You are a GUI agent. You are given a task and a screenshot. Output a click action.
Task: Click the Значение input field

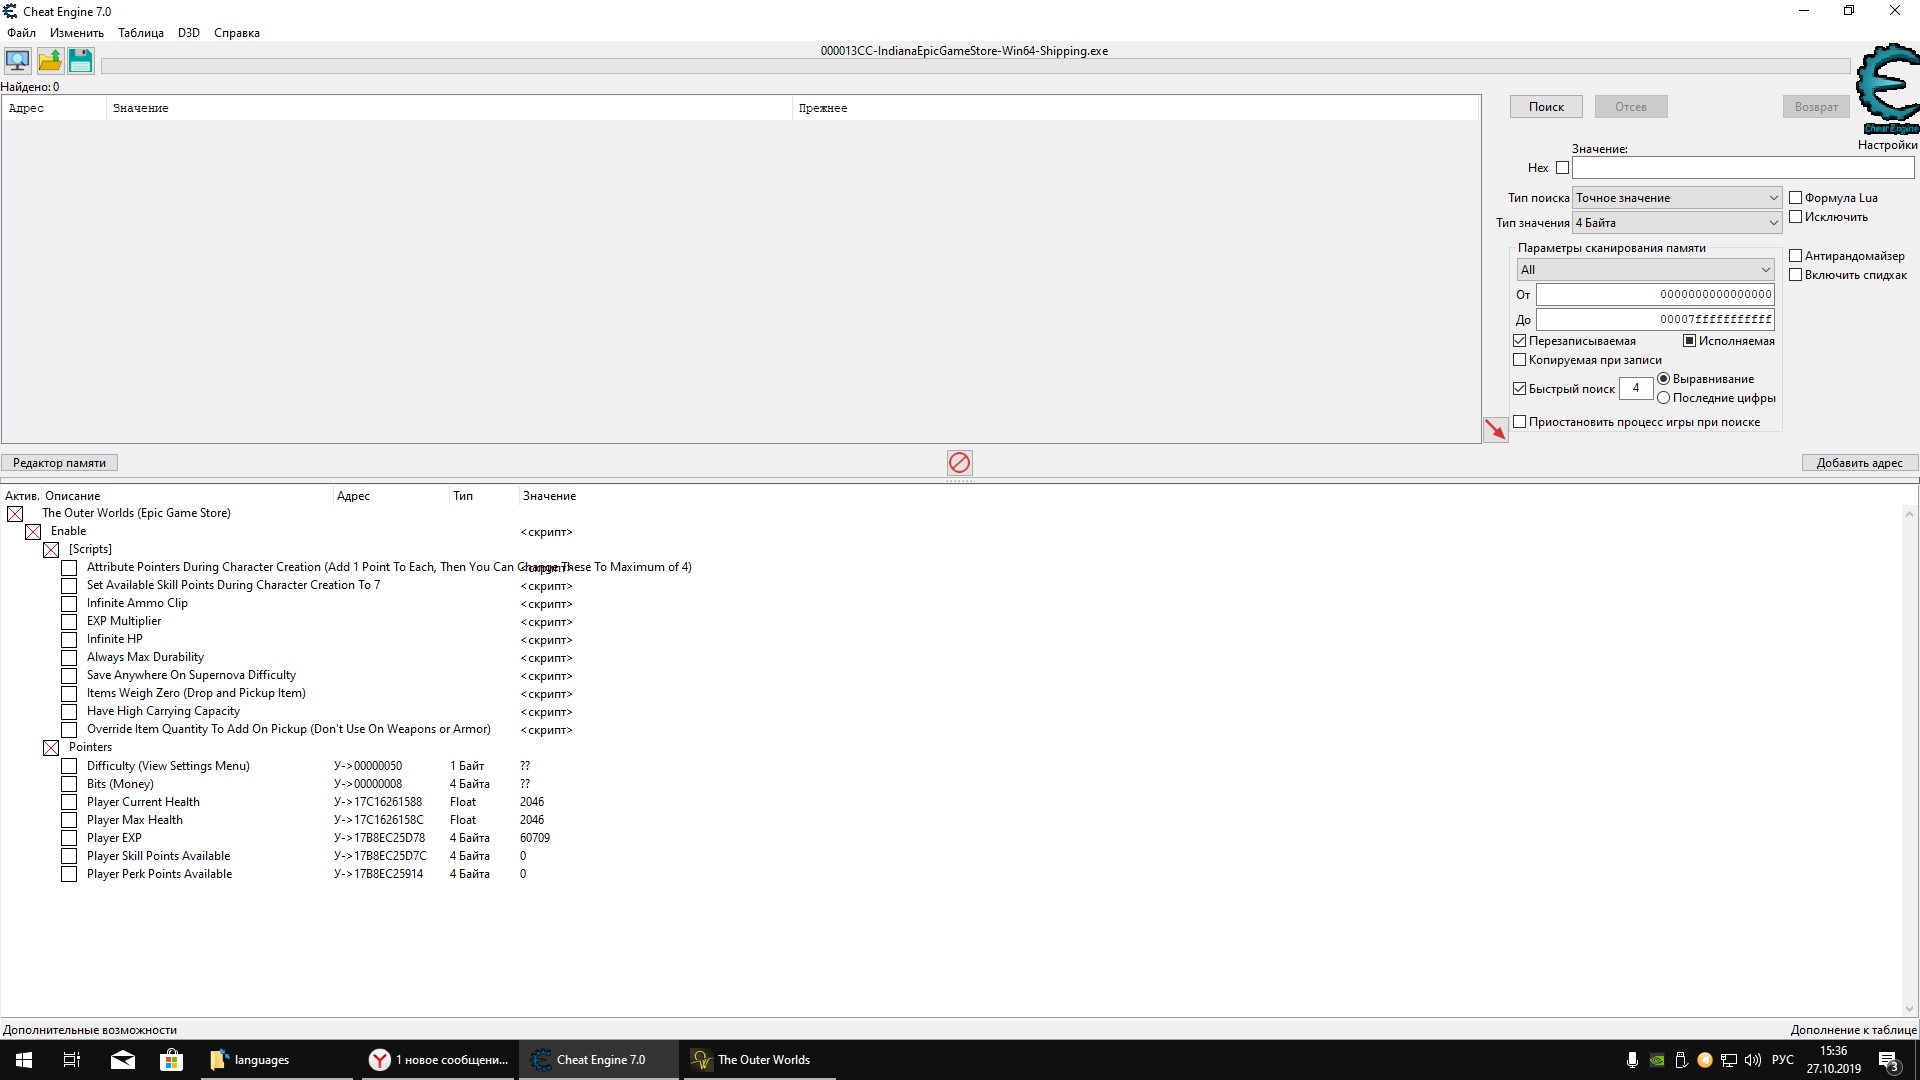click(1743, 168)
